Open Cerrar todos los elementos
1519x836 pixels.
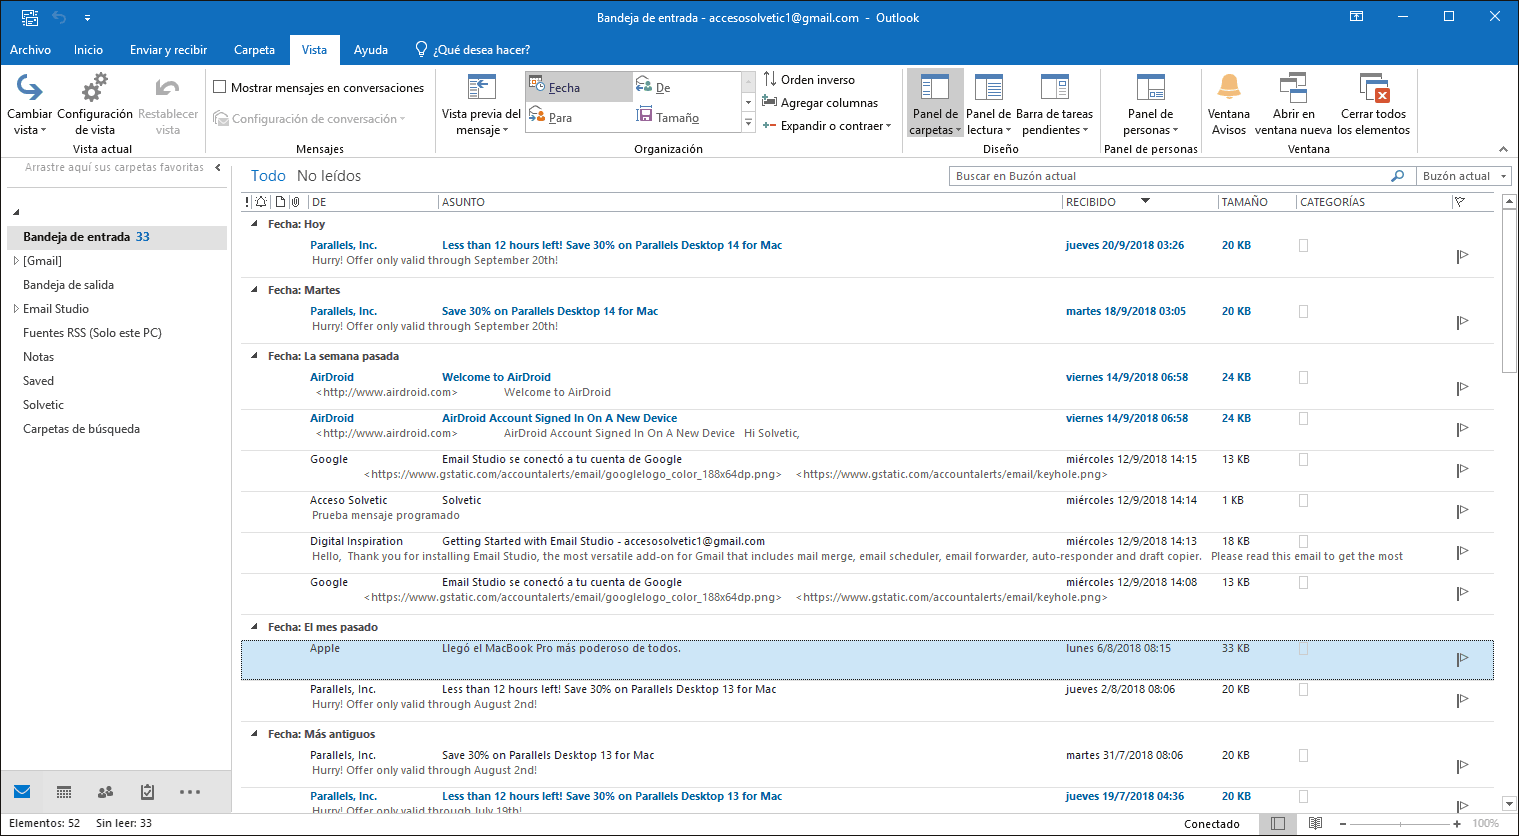1373,103
